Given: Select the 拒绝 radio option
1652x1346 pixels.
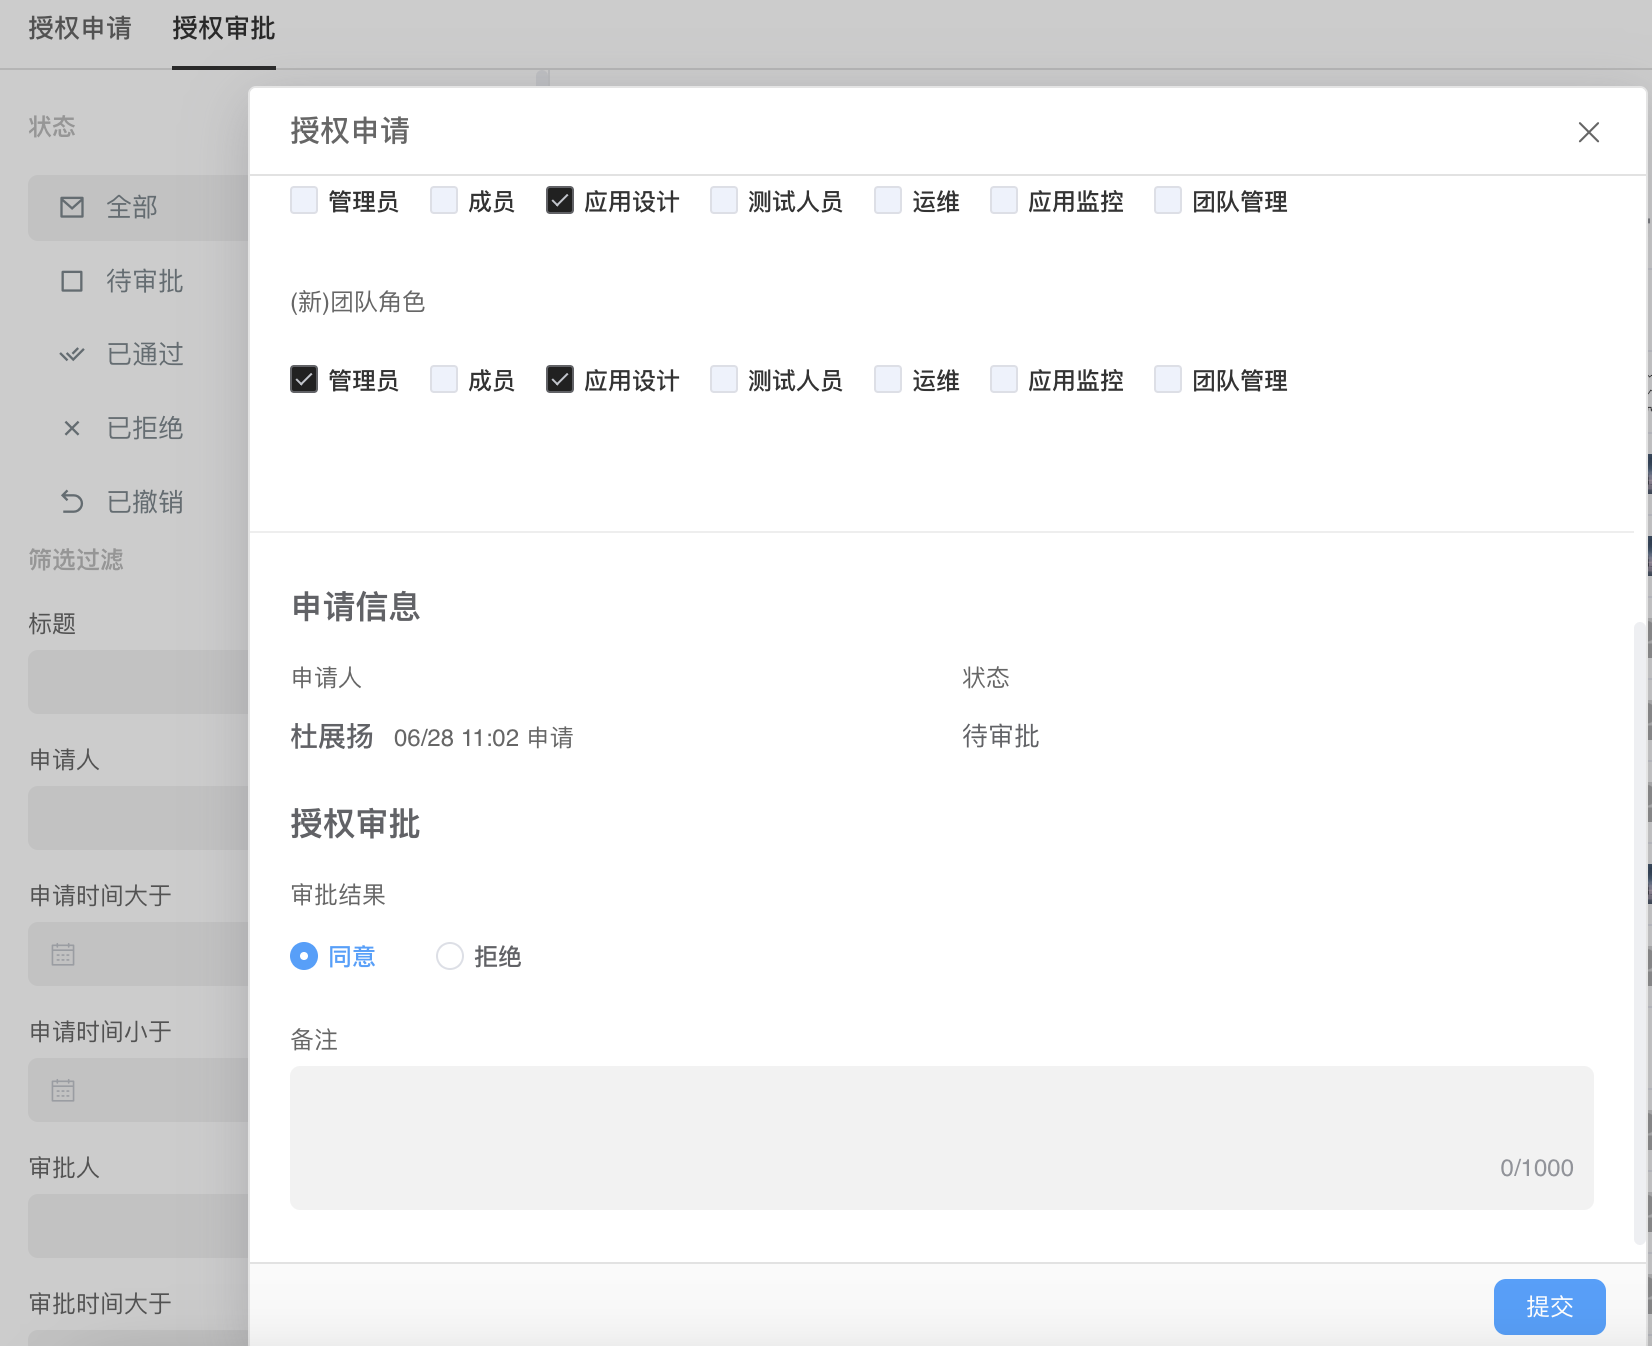Looking at the screenshot, I should click(450, 956).
